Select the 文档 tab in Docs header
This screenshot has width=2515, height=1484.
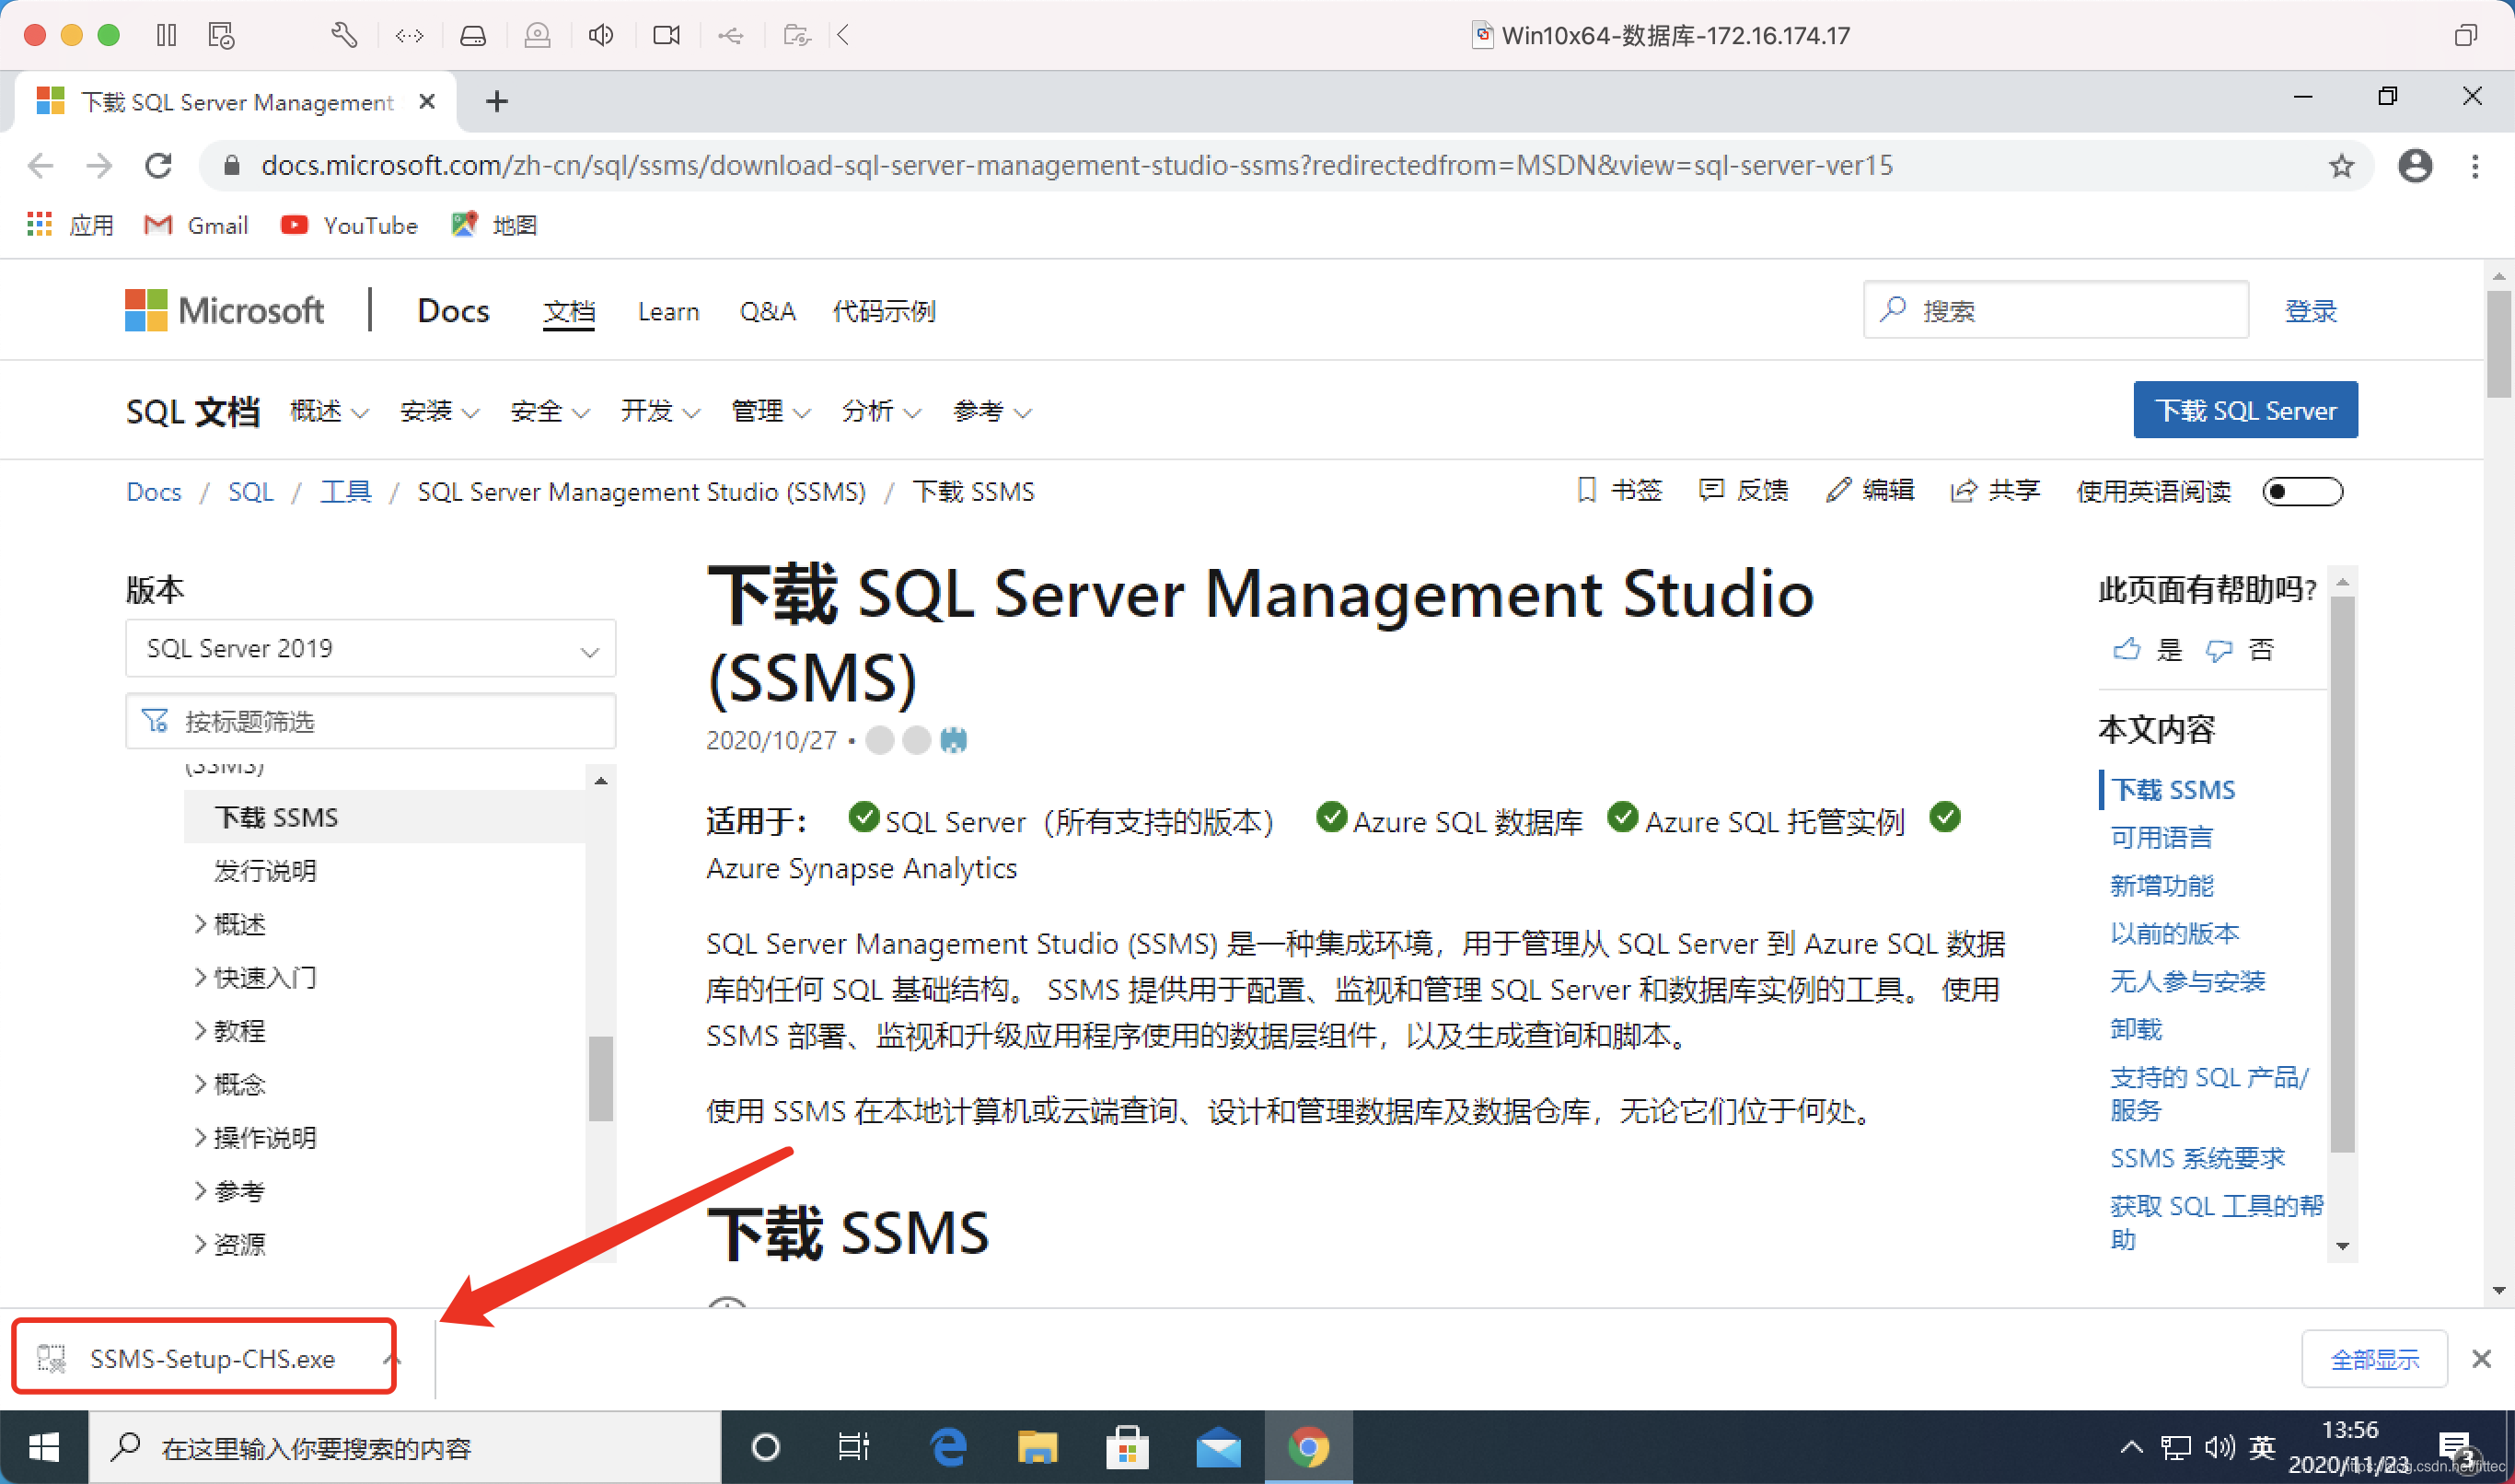pos(569,311)
